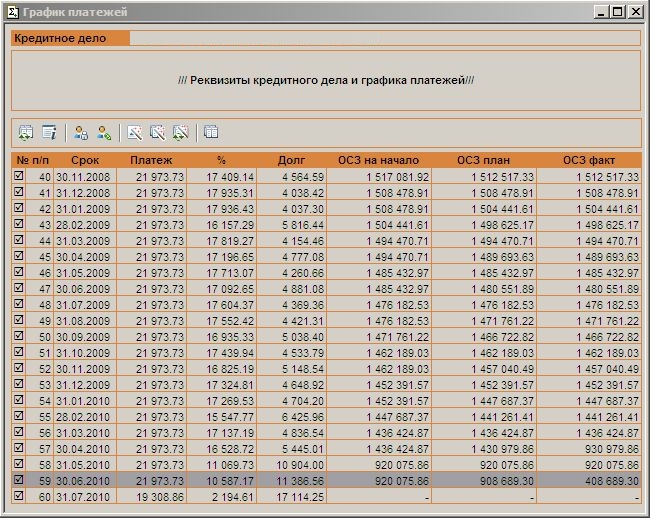Click the Долг column header
650x518 pixels.
click(x=291, y=160)
